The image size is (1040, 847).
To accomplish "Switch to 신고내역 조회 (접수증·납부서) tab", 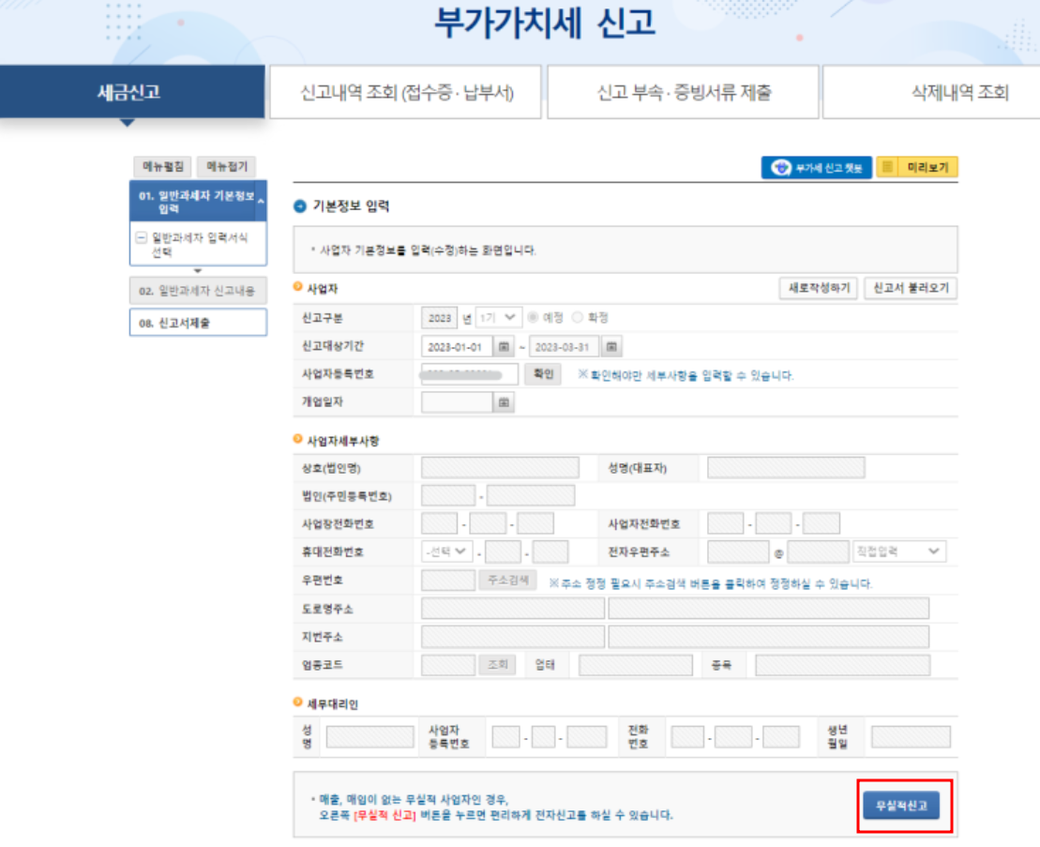I will coord(406,93).
